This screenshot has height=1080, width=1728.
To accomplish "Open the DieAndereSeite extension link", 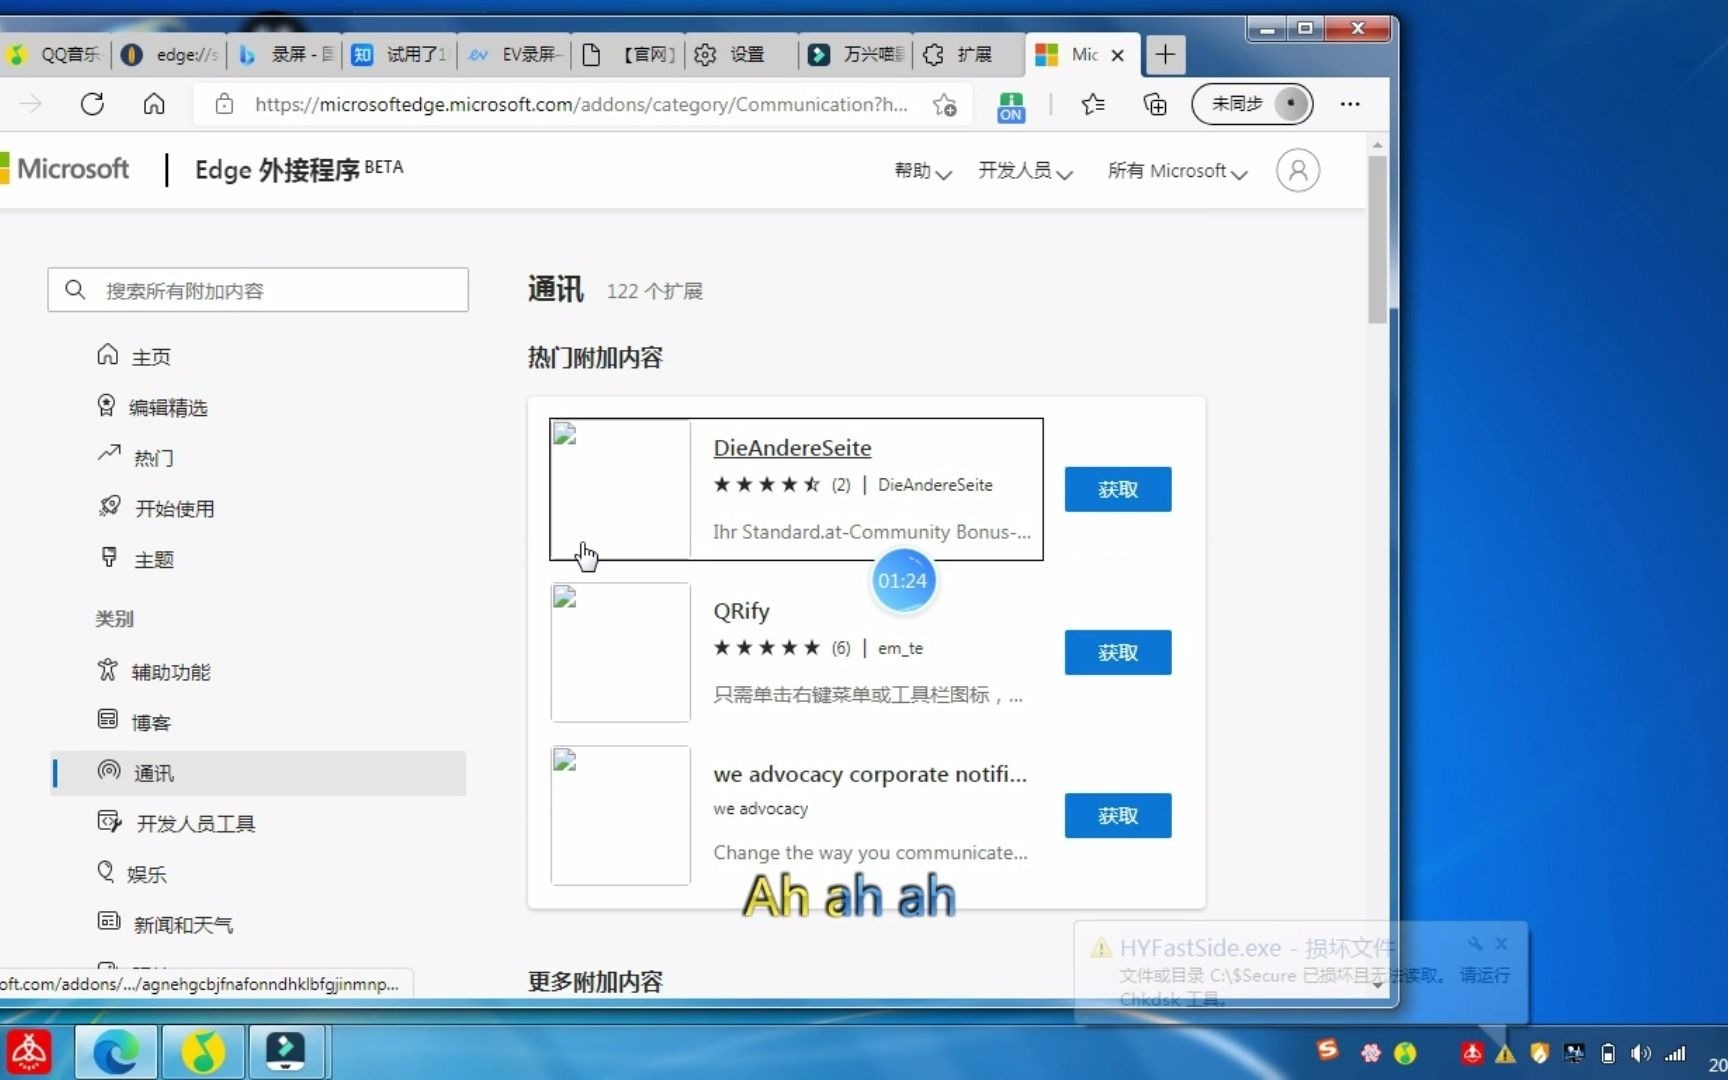I will [792, 448].
